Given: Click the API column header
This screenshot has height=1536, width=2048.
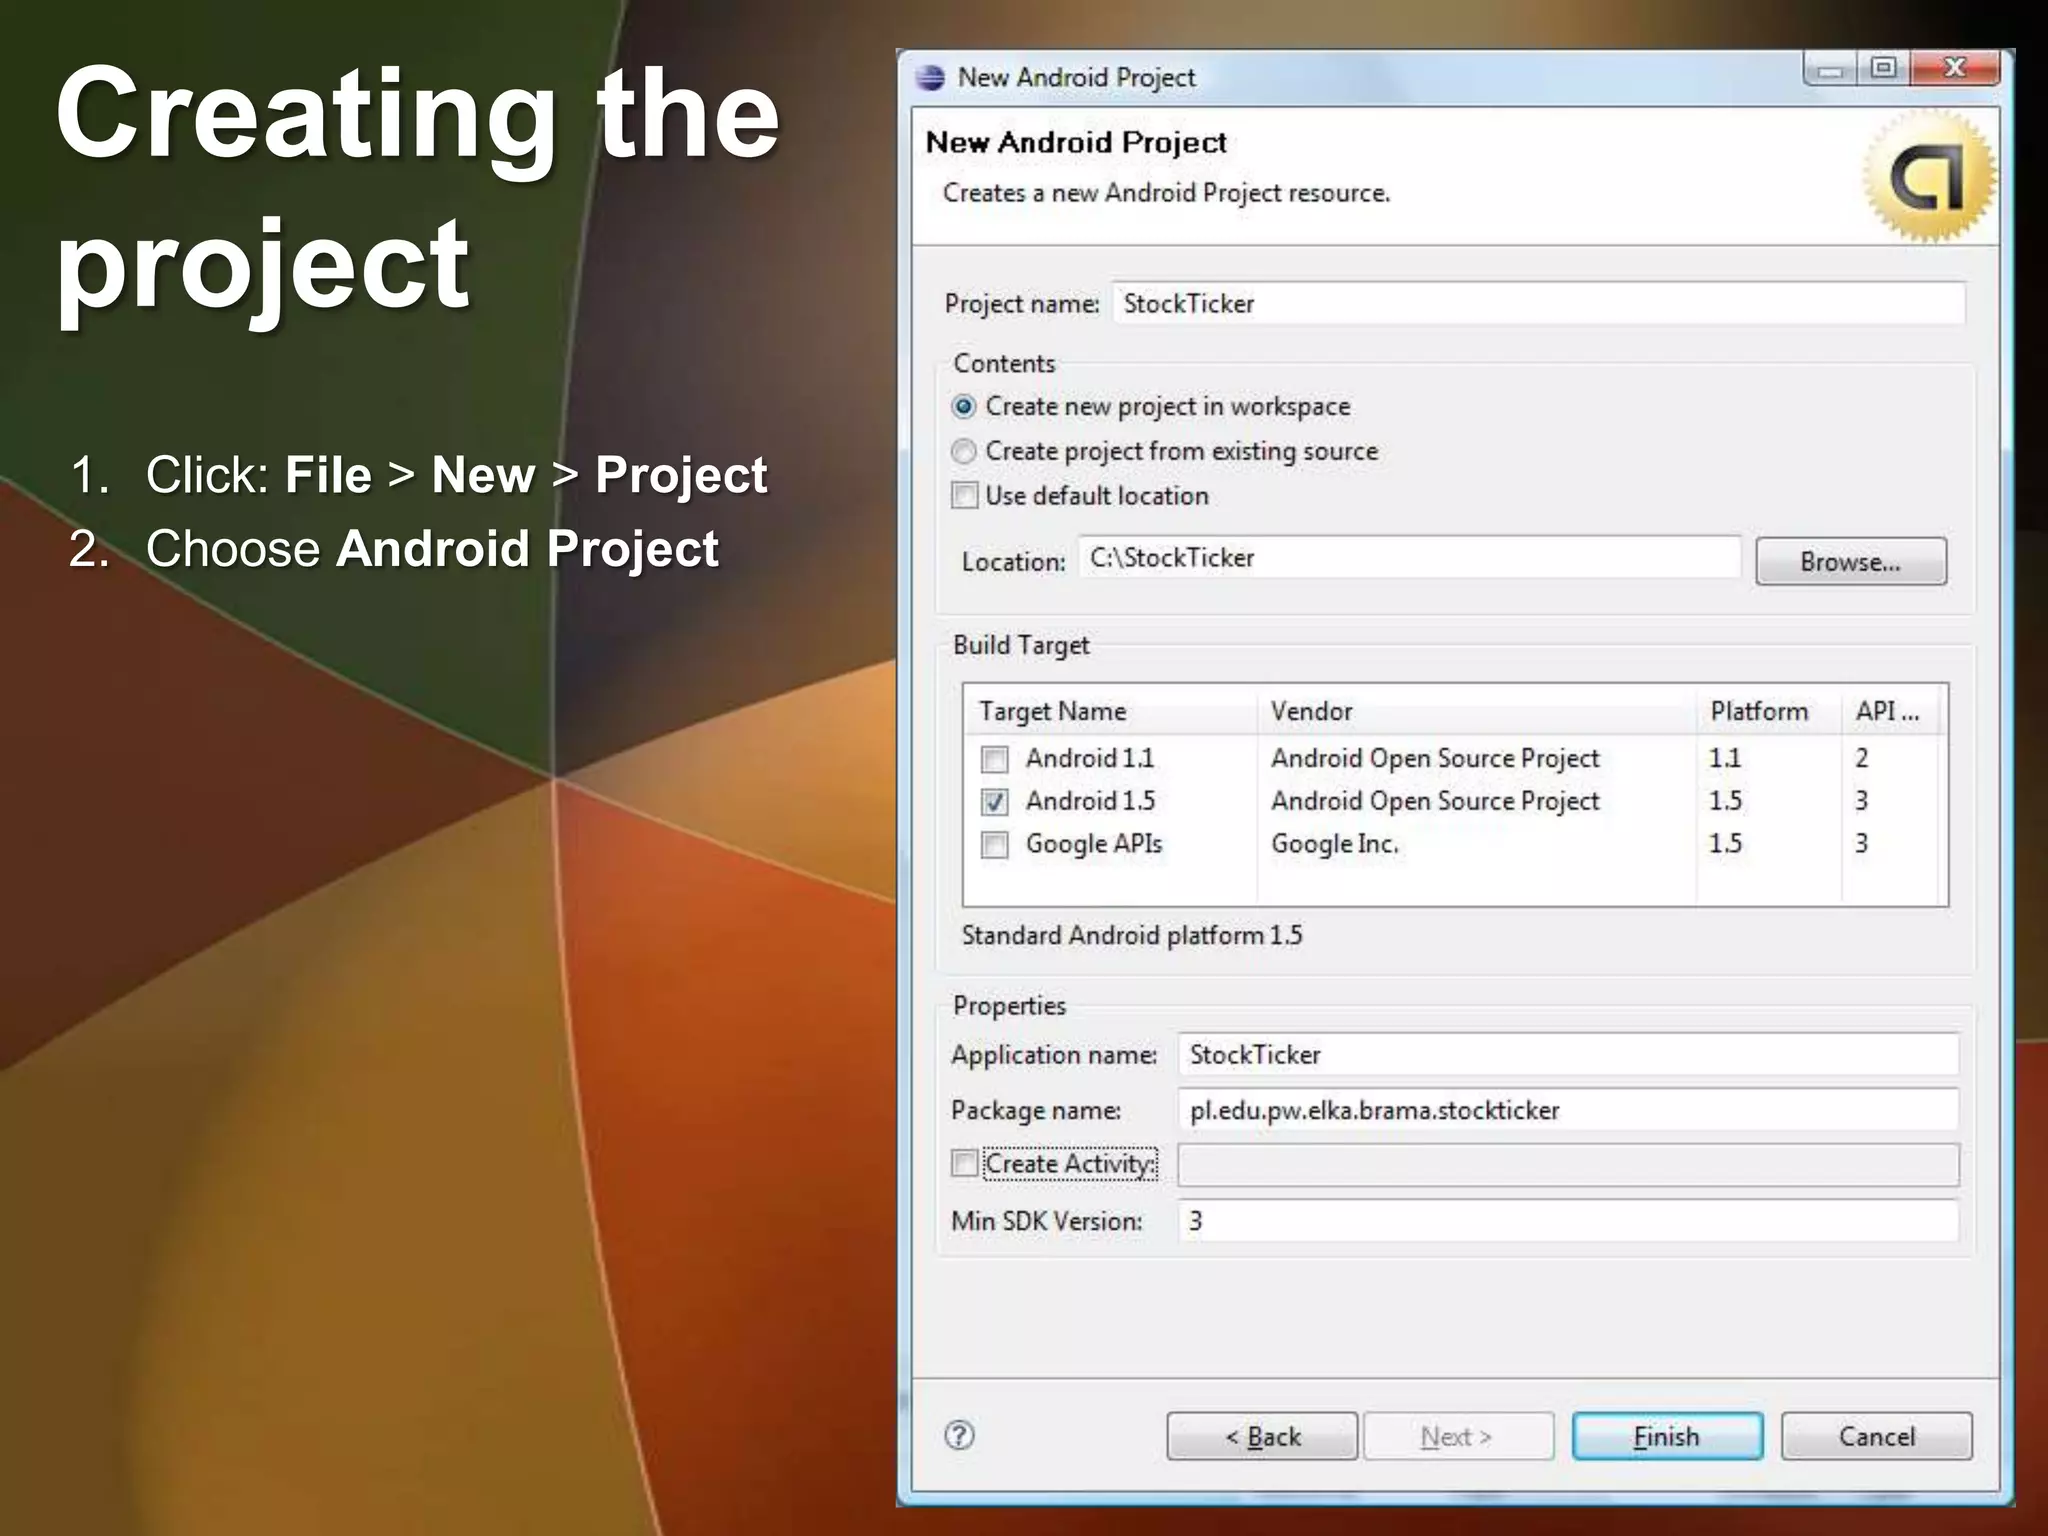Looking at the screenshot, I should point(1890,711).
